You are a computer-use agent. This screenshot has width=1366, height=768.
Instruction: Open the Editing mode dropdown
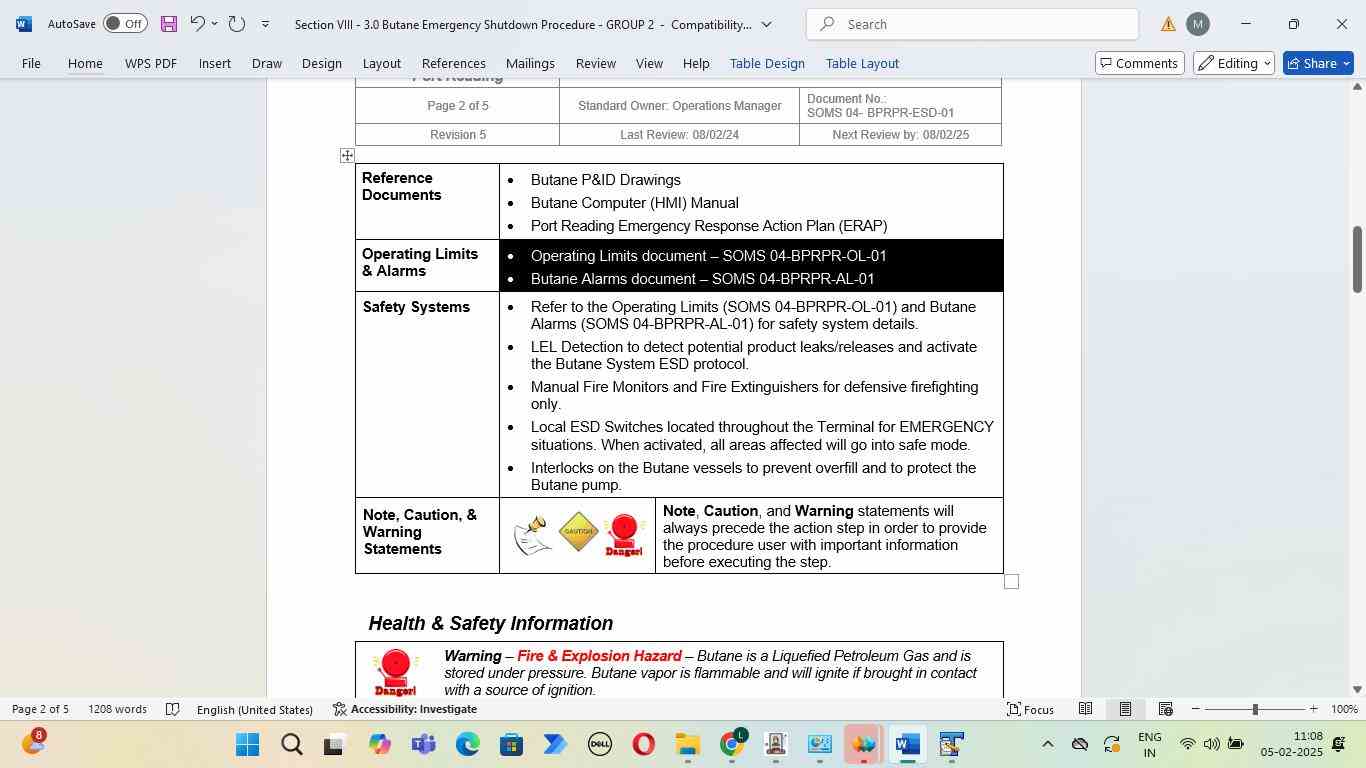click(1235, 63)
